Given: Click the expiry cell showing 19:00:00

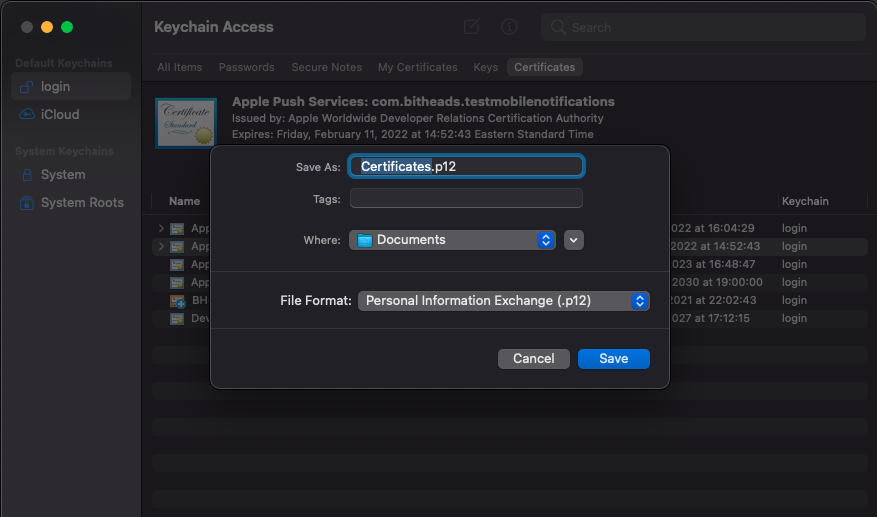Looking at the screenshot, I should [716, 282].
